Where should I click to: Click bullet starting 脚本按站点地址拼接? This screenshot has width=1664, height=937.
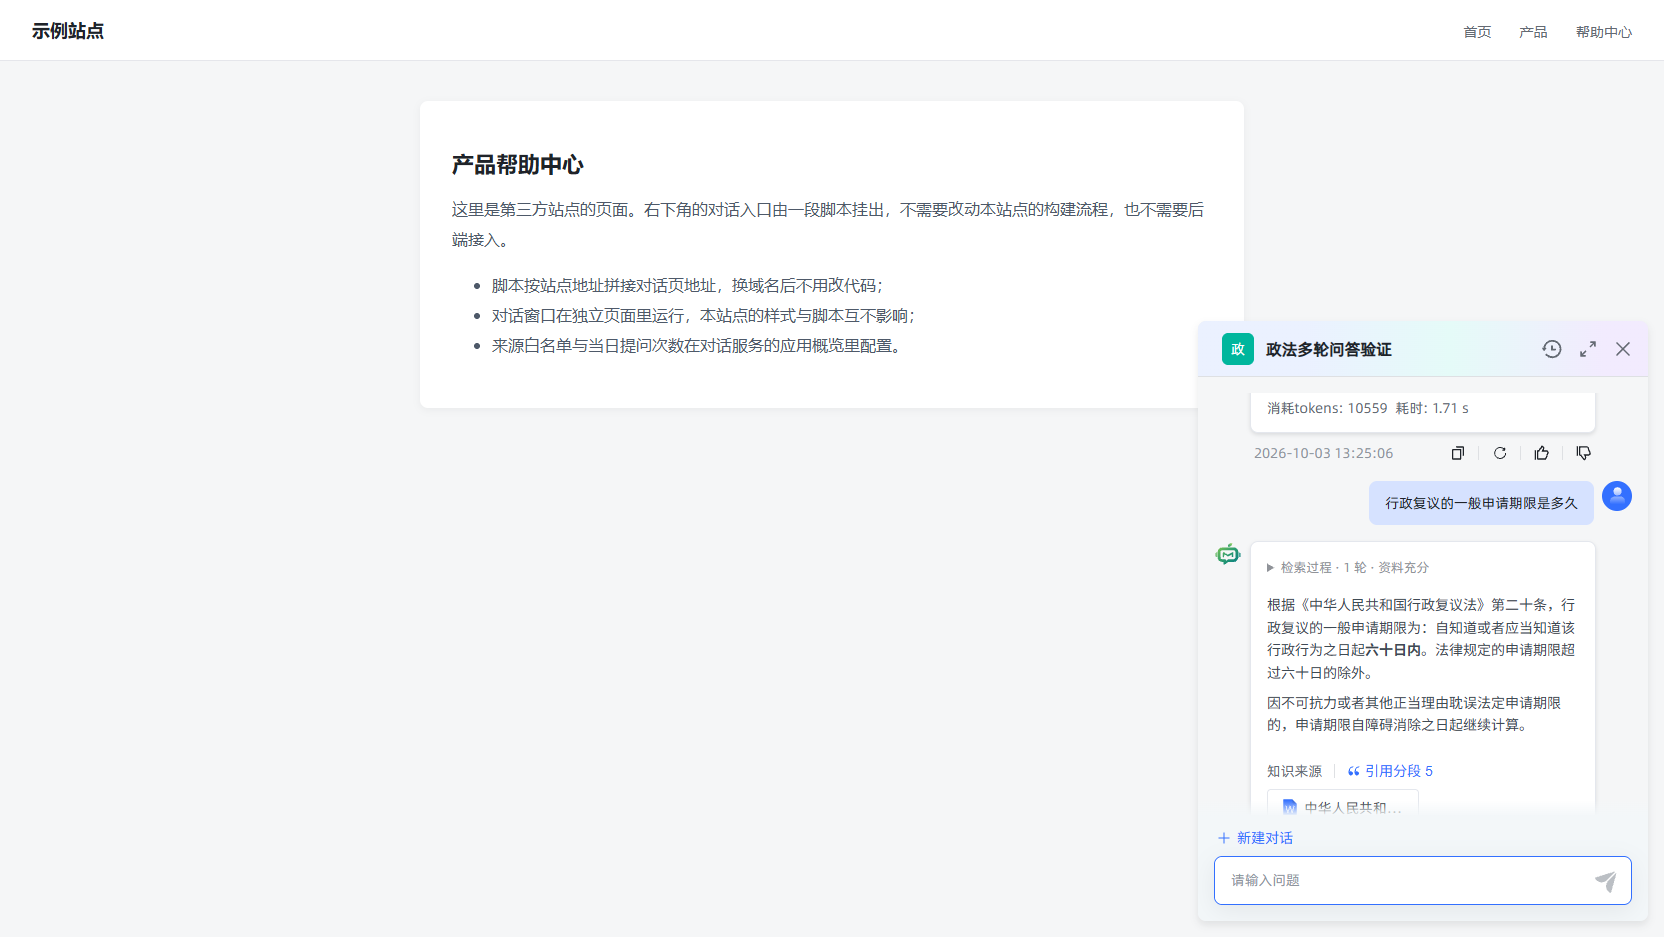click(687, 286)
